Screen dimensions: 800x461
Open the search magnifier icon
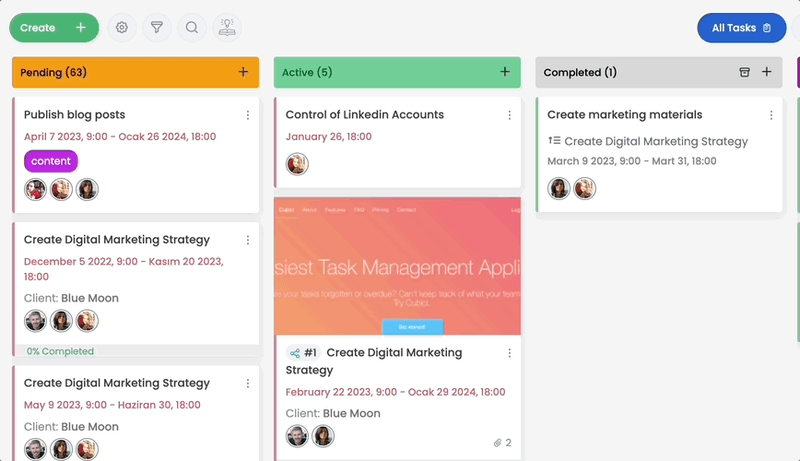[192, 28]
